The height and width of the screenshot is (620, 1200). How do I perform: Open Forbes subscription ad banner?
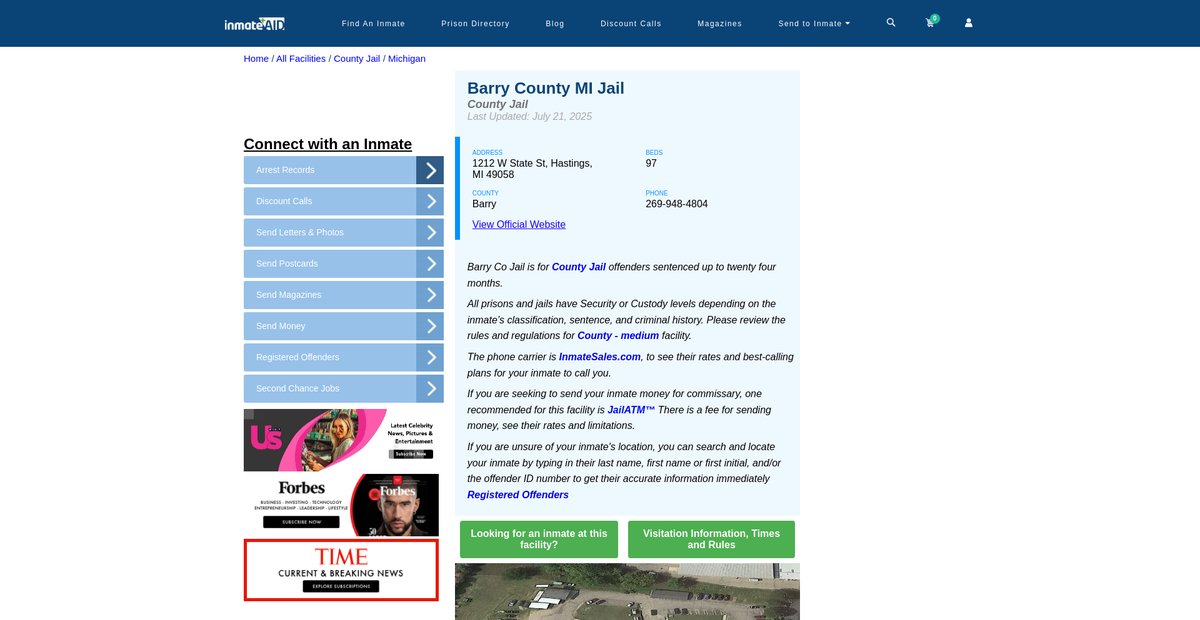coord(341,505)
